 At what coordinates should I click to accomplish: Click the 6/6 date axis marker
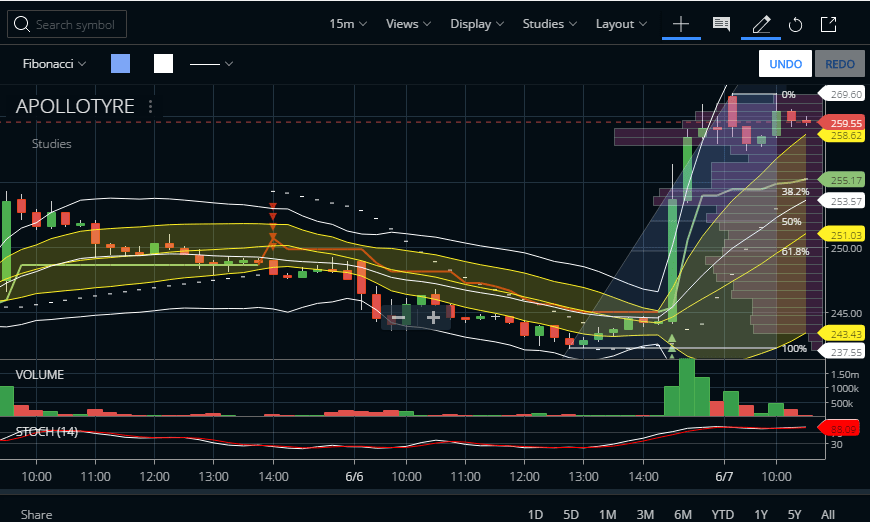coord(354,477)
